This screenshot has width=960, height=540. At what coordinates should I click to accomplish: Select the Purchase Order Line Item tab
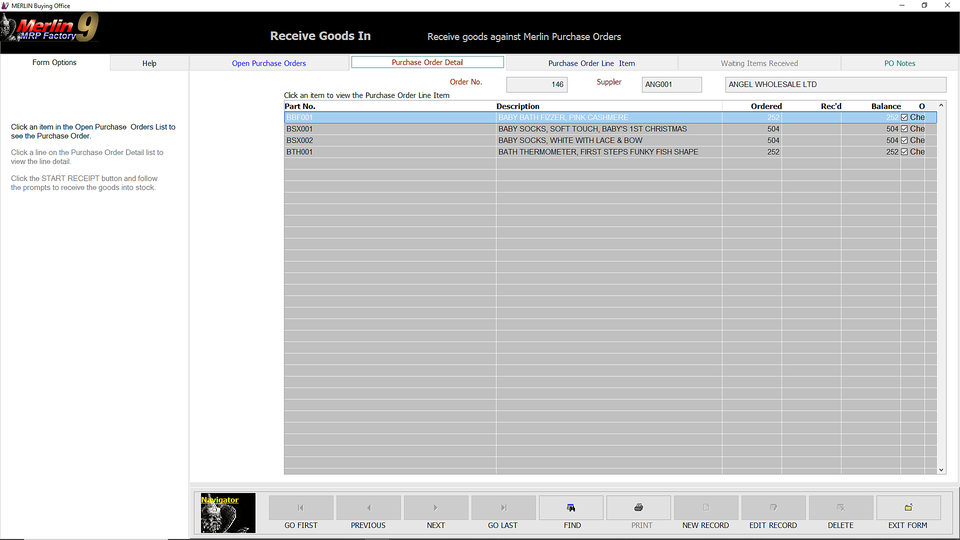pyautogui.click(x=591, y=63)
